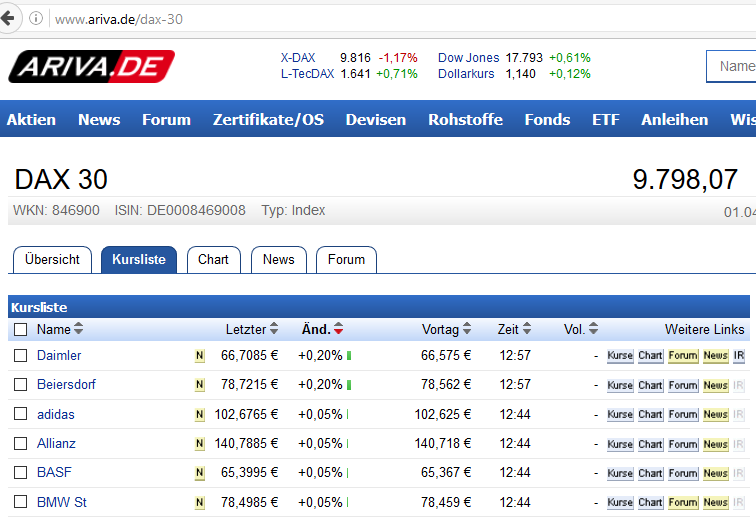This screenshot has height=519, width=756.
Task: Open Kurse link in BMW St row
Action: click(620, 503)
